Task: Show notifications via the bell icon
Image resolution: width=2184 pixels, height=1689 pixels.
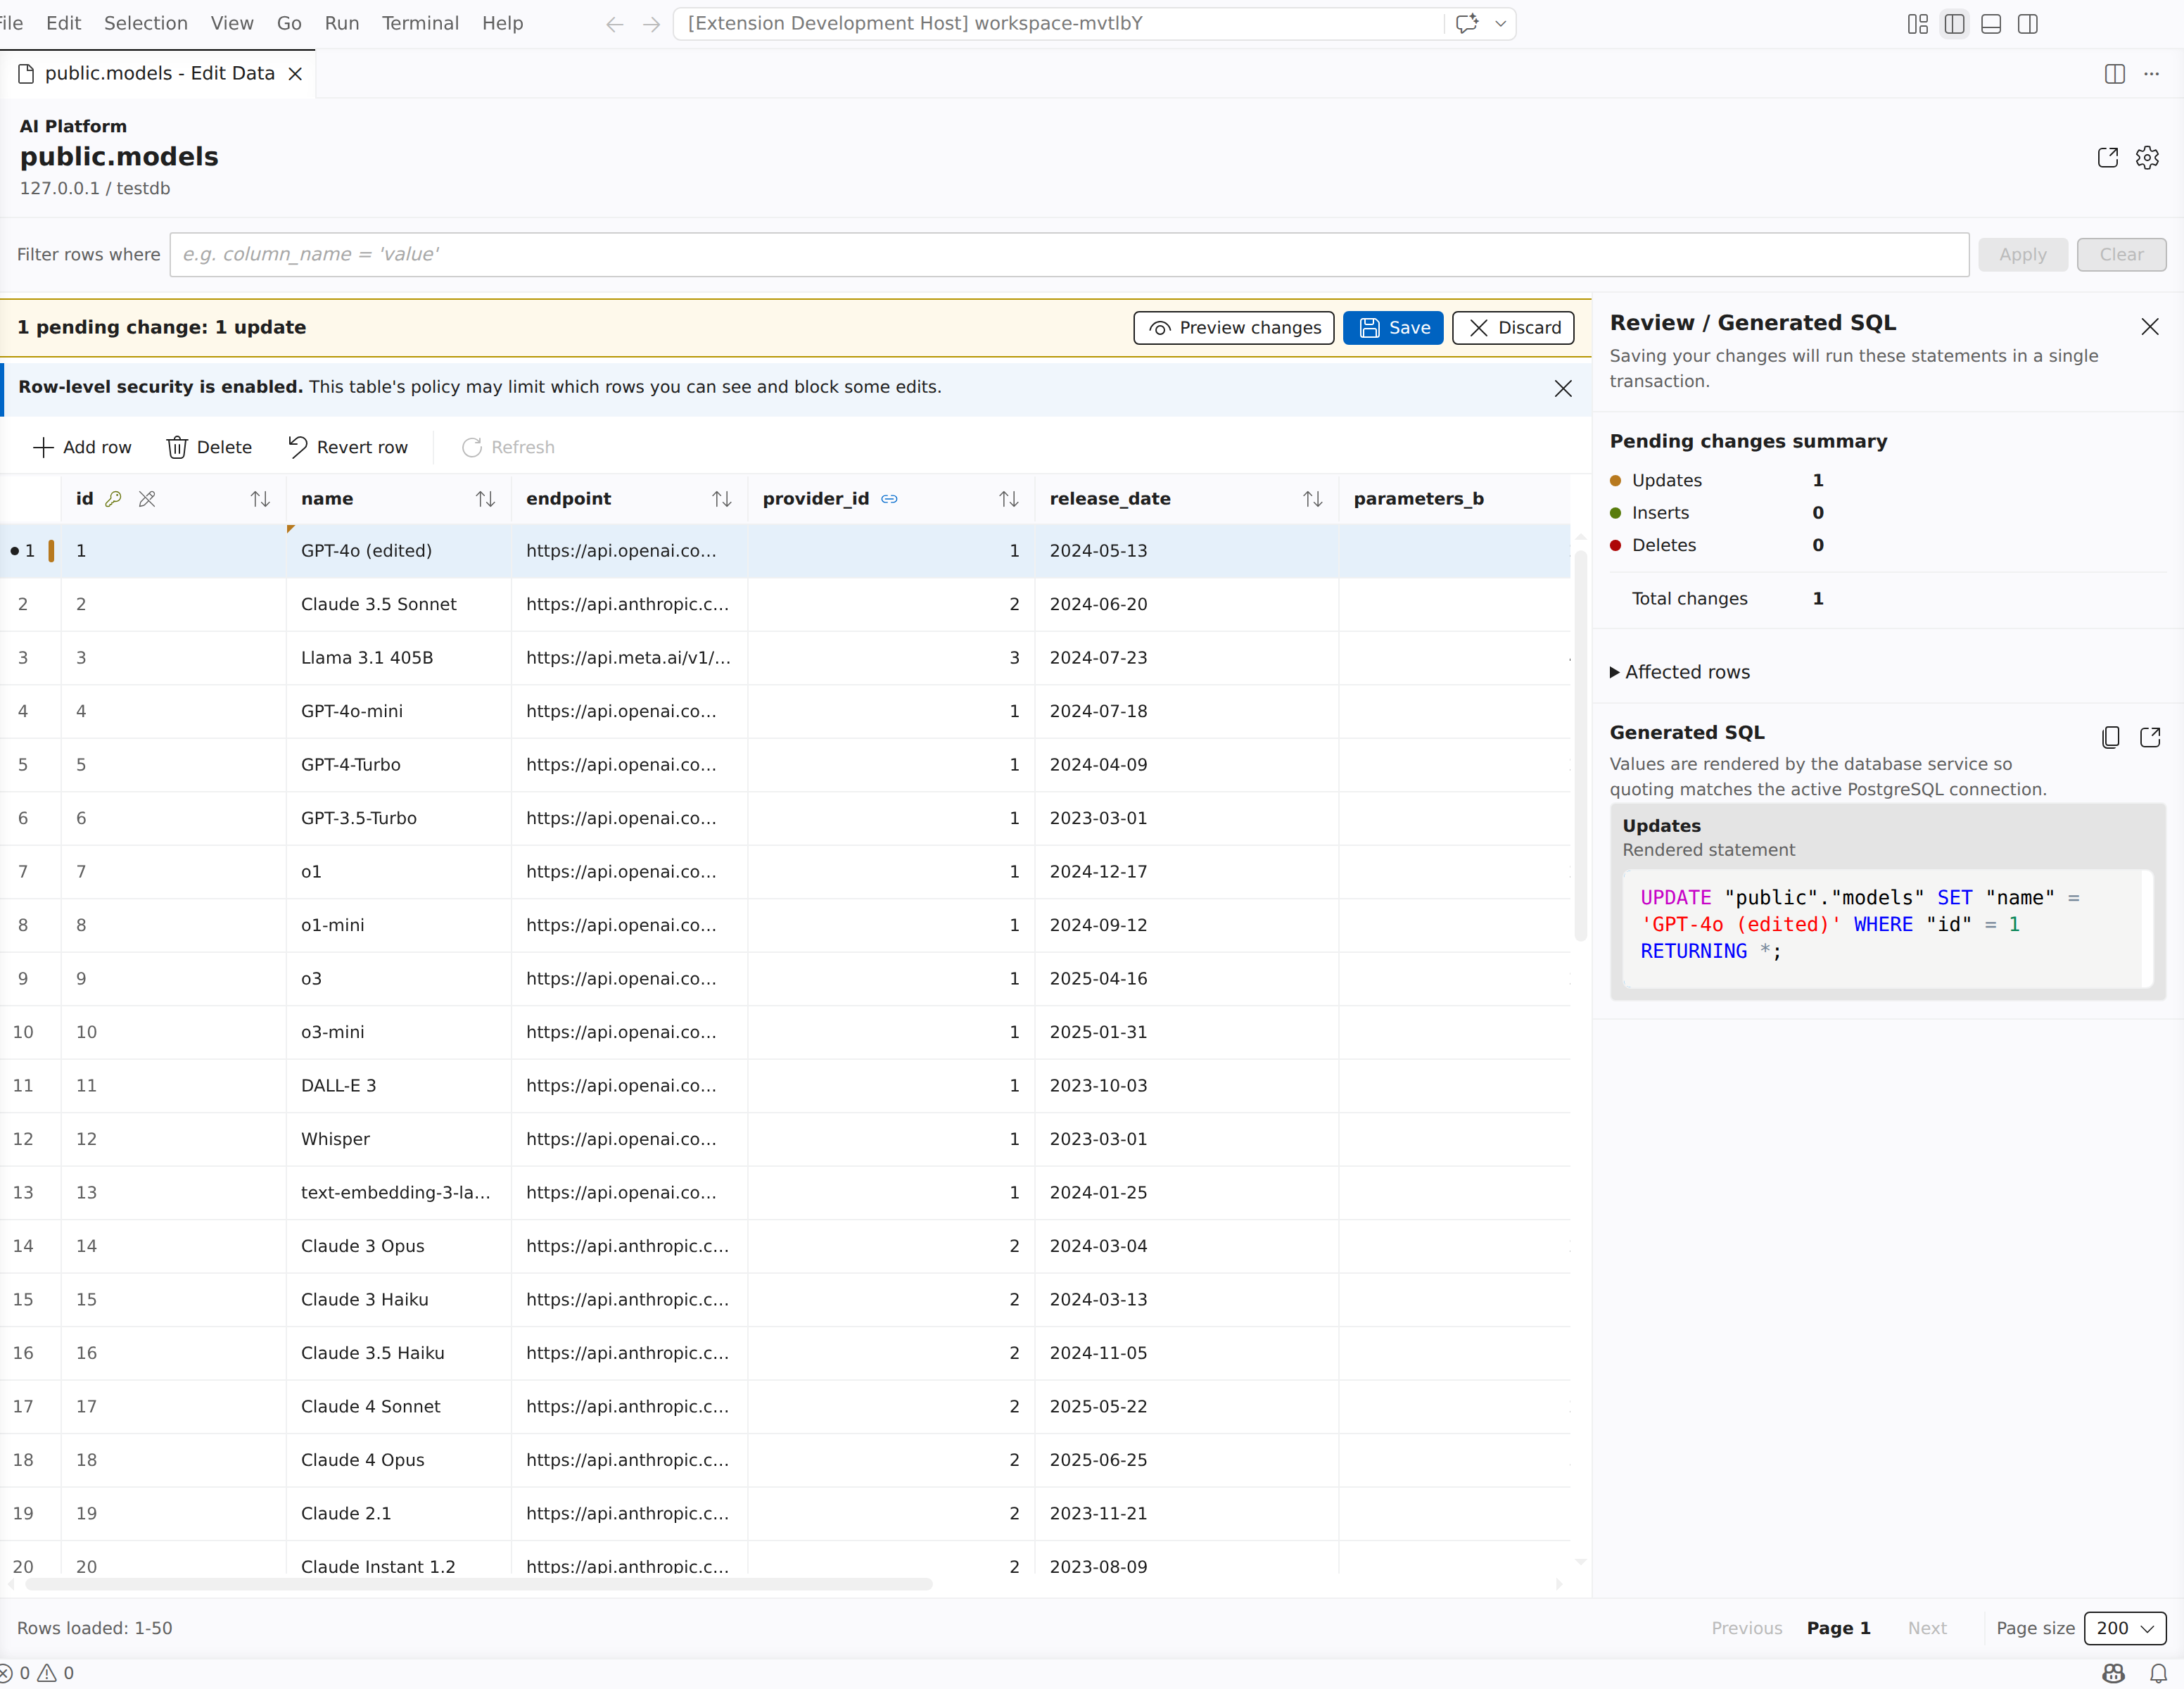Action: (2159, 1673)
